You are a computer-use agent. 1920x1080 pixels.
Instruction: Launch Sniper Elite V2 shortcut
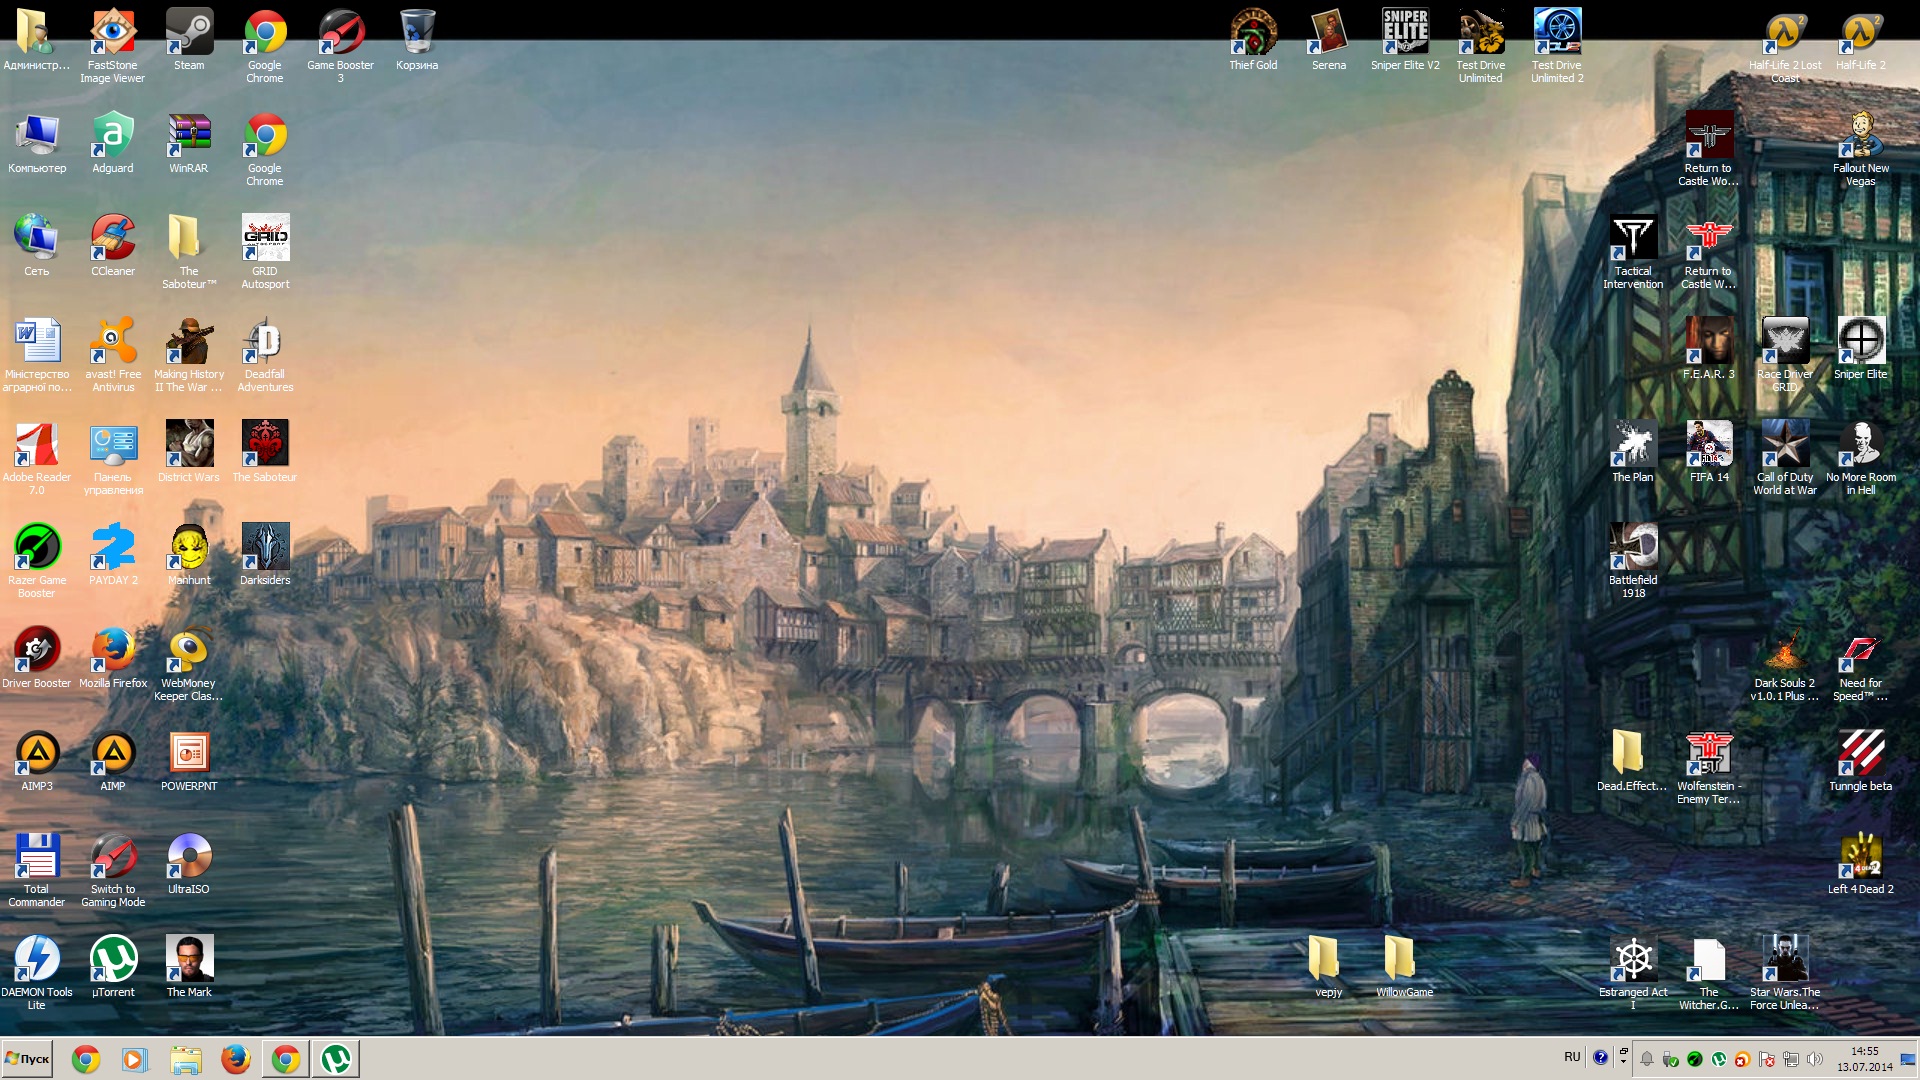pyautogui.click(x=1405, y=40)
